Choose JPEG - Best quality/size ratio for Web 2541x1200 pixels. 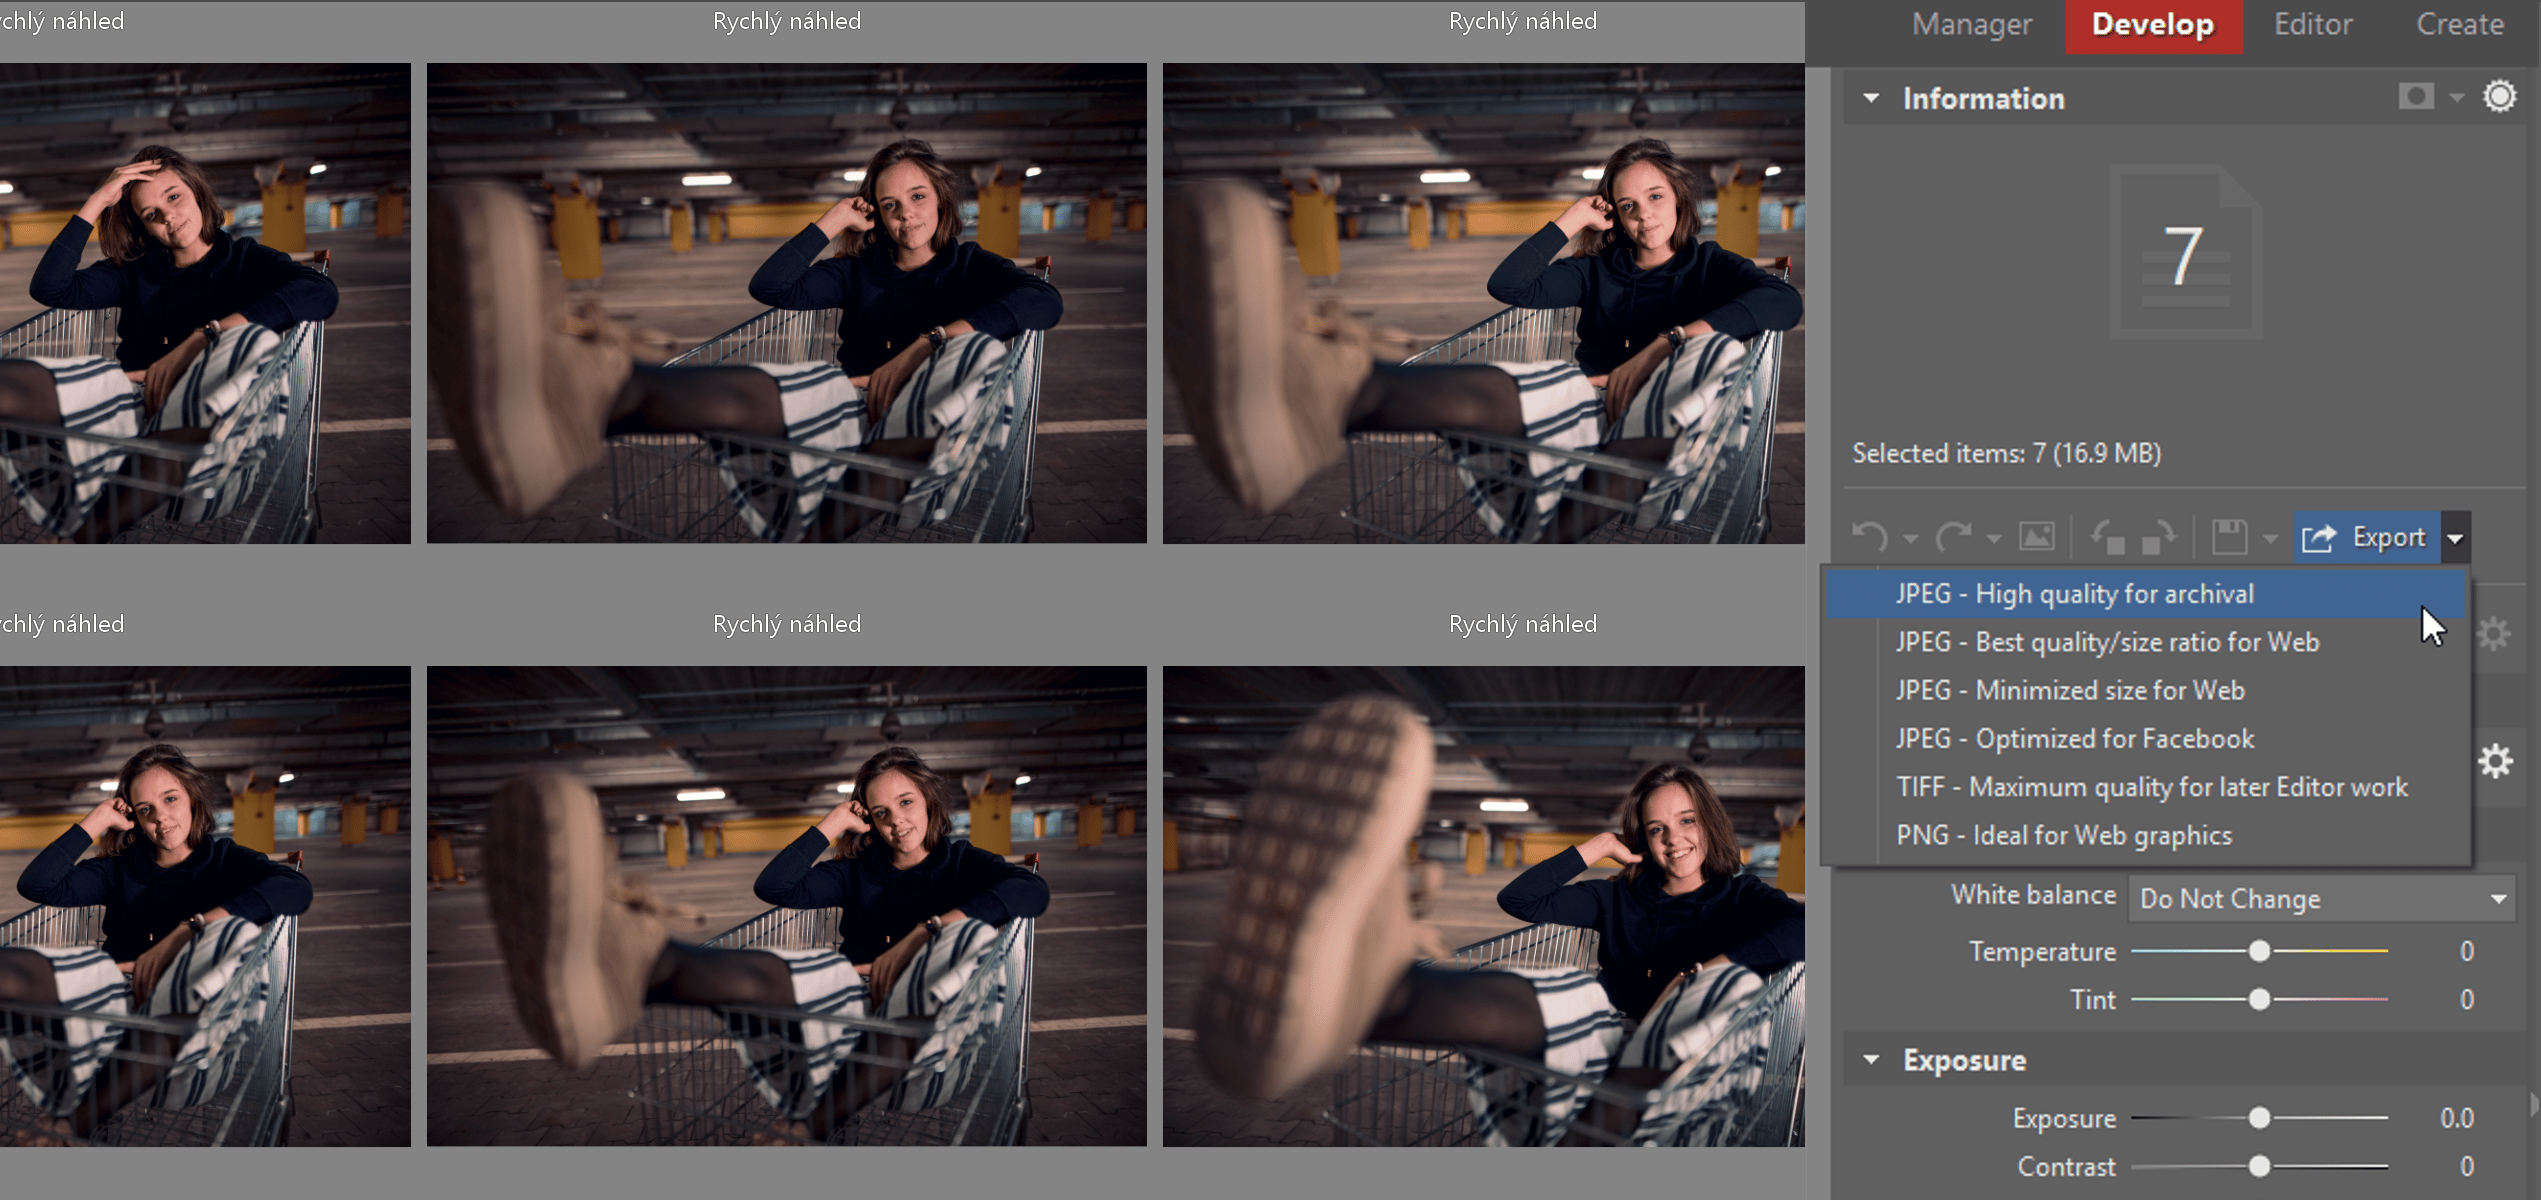(x=2145, y=642)
